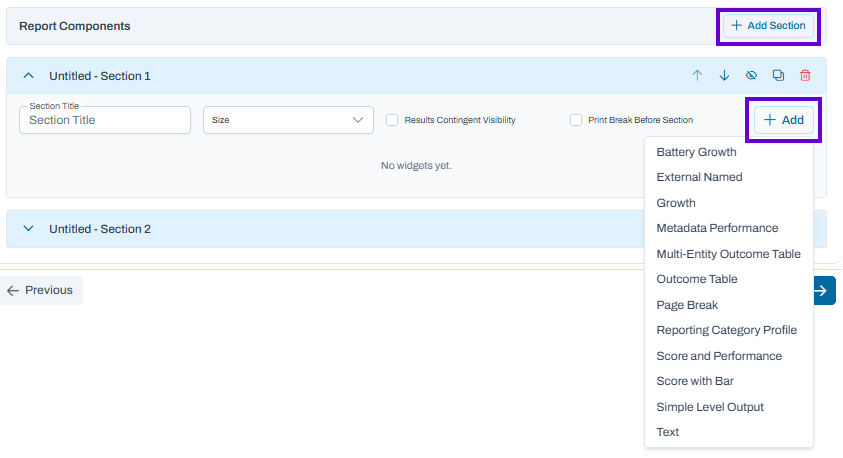The image size is (843, 458).
Task: Click the Untitled - Section 1 header title
Action: point(100,76)
